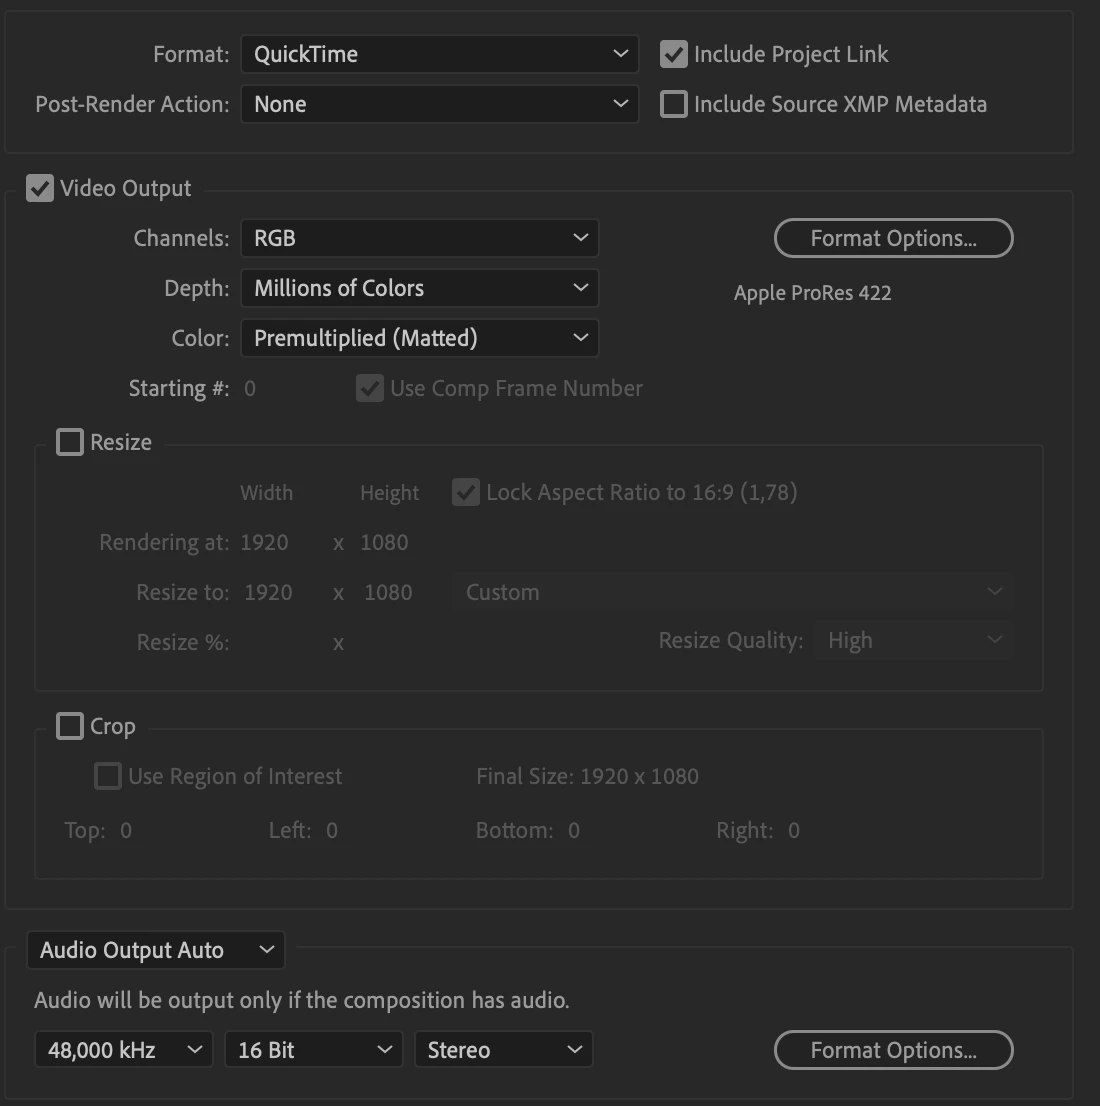Click the Rendering at width 1920
The image size is (1100, 1106).
tap(265, 542)
